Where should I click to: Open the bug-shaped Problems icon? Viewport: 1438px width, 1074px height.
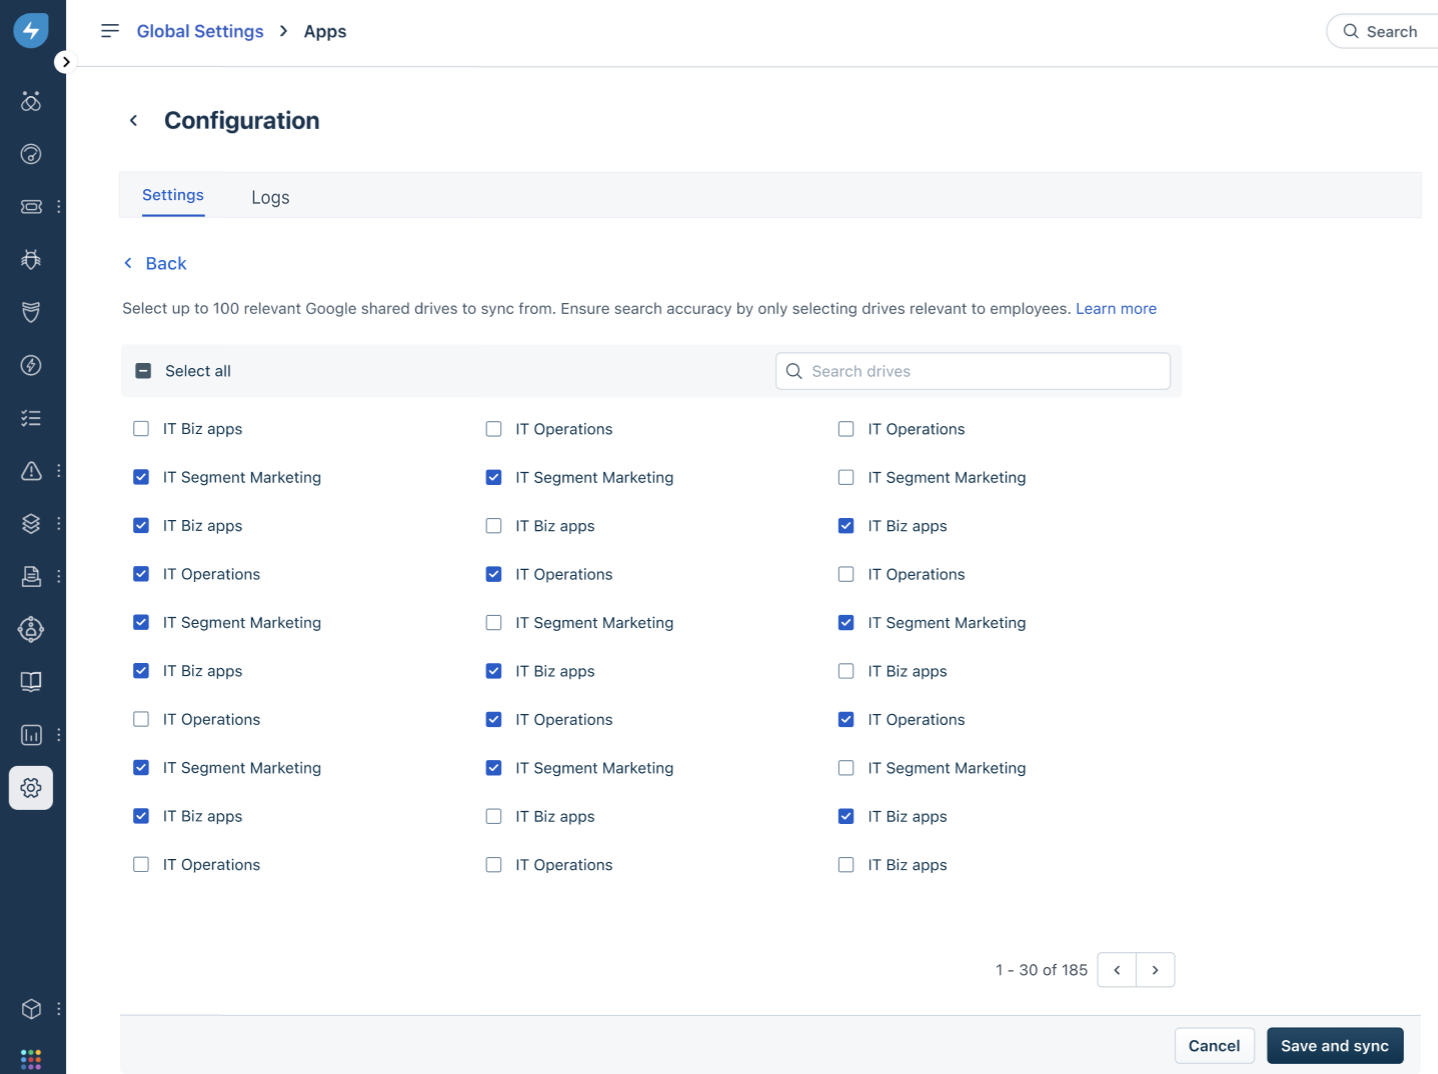tap(31, 259)
